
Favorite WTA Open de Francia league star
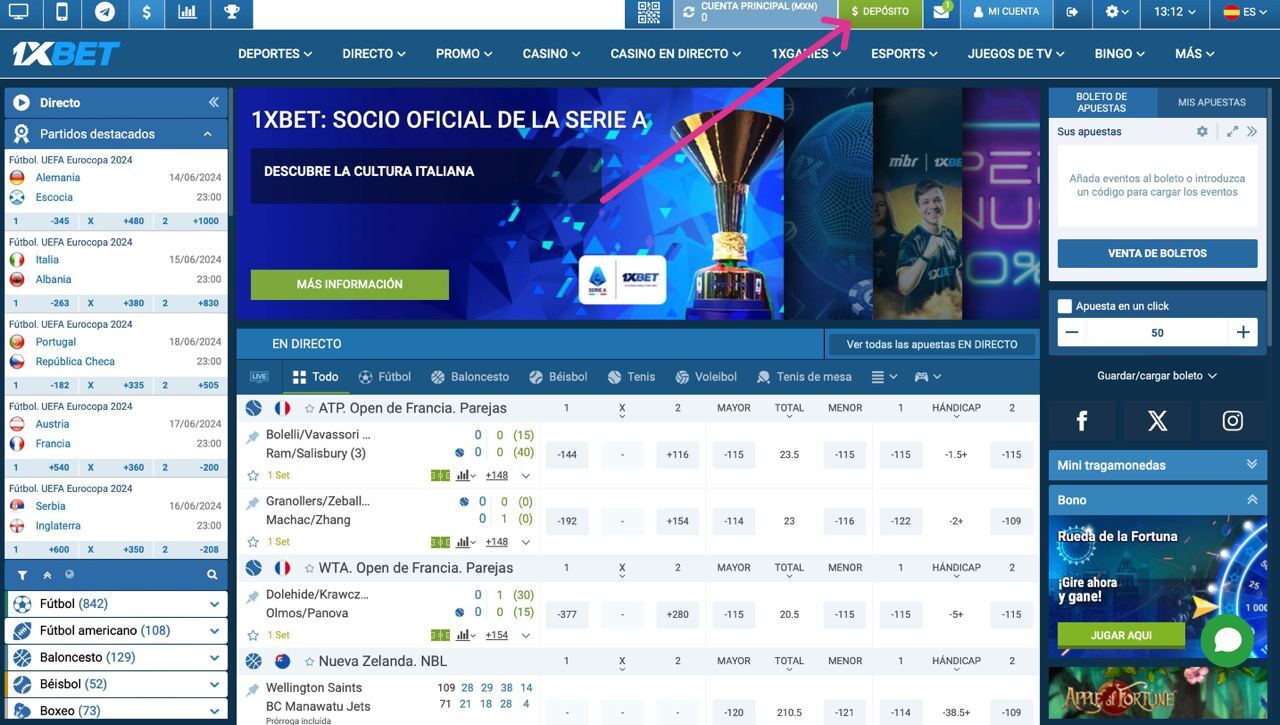point(310,568)
